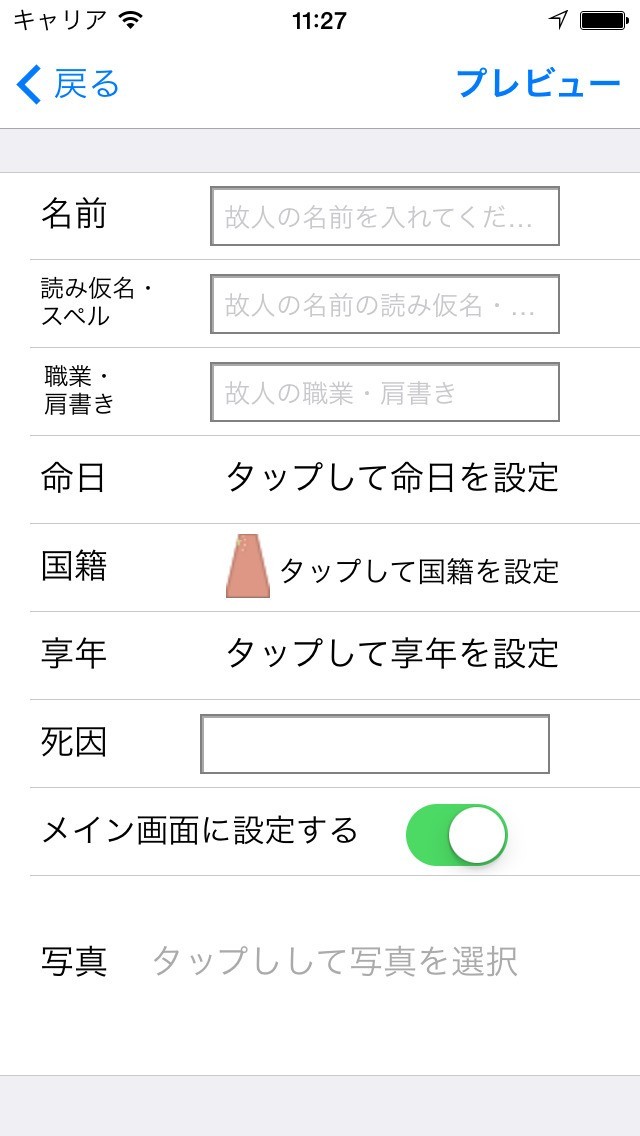Tap タップしして写真を選択 to choose photo
640x1136 pixels.
tap(334, 962)
